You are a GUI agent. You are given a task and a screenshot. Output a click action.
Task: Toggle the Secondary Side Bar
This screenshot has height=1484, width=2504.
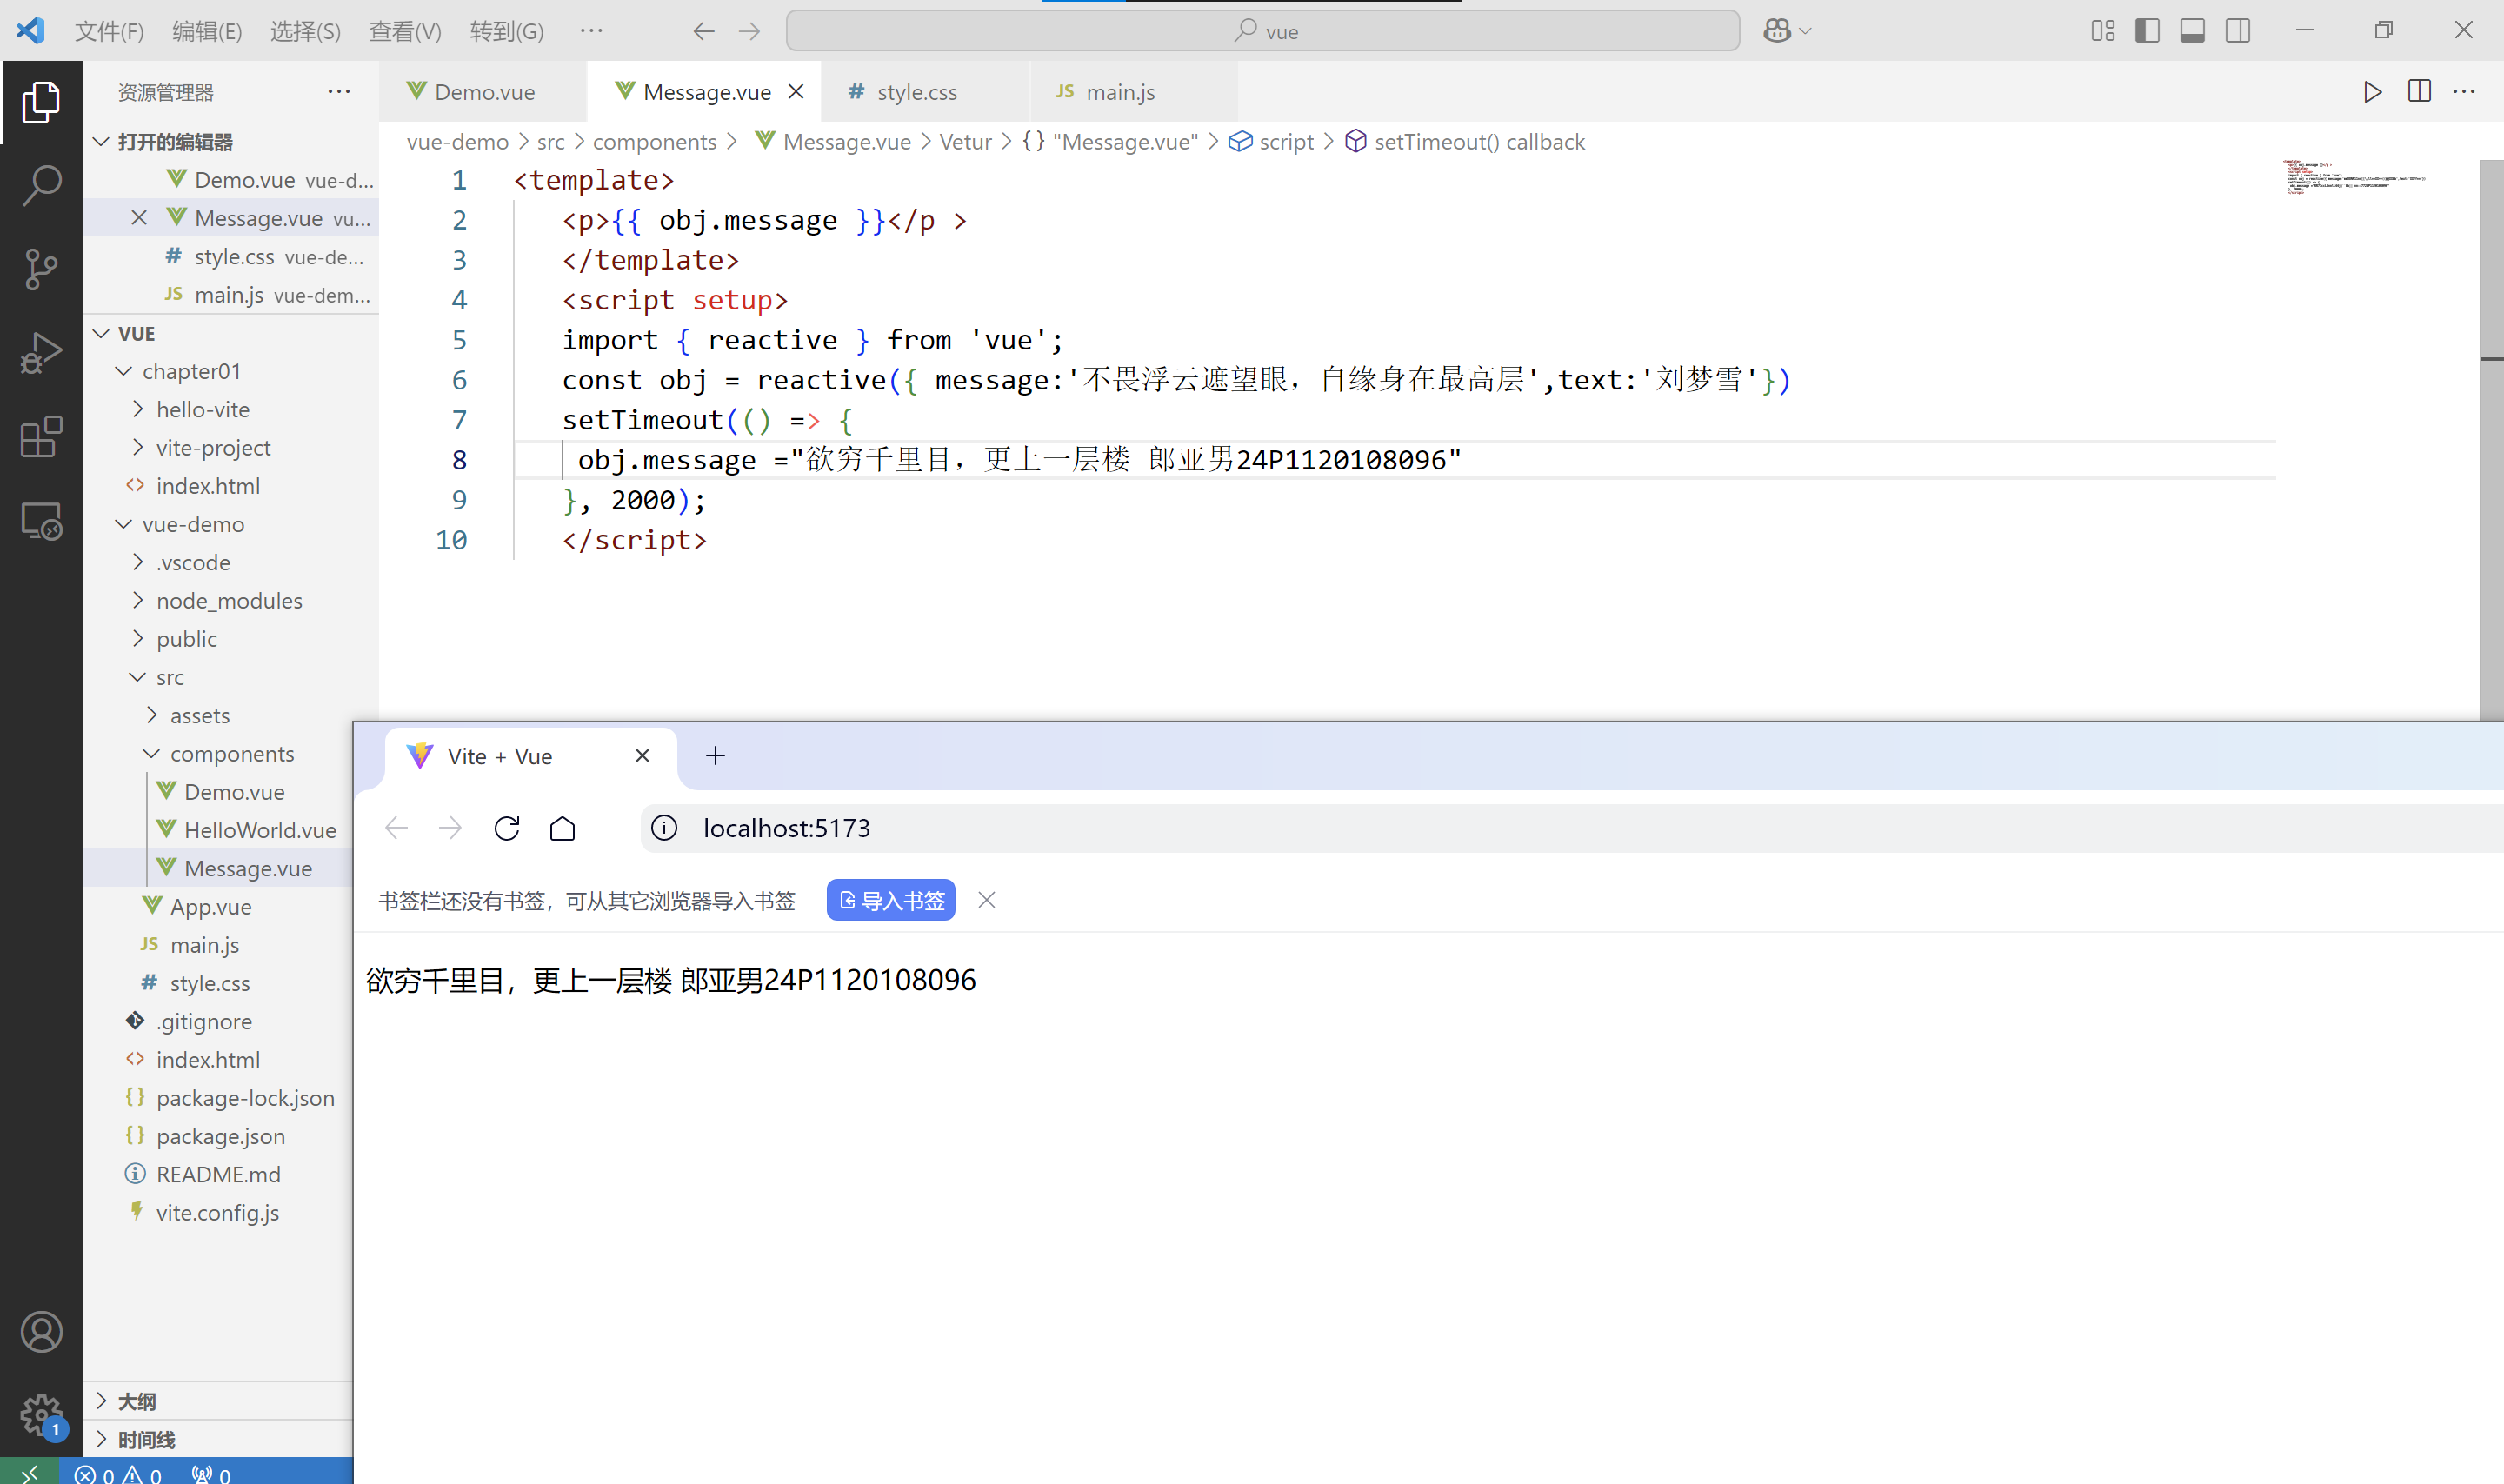[2238, 31]
